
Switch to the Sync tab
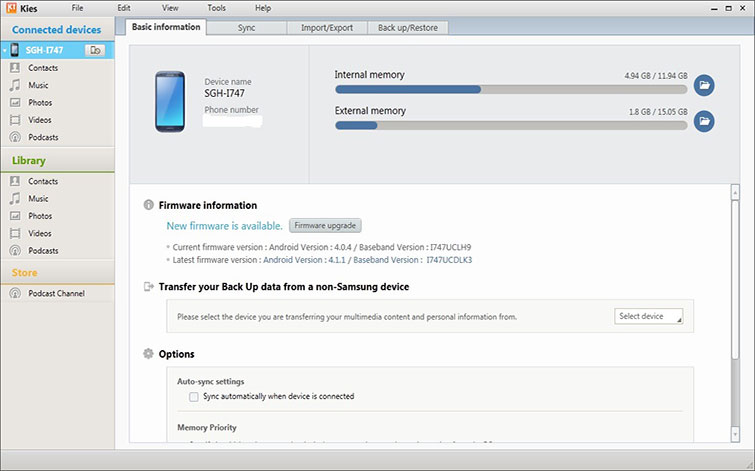pyautogui.click(x=247, y=28)
